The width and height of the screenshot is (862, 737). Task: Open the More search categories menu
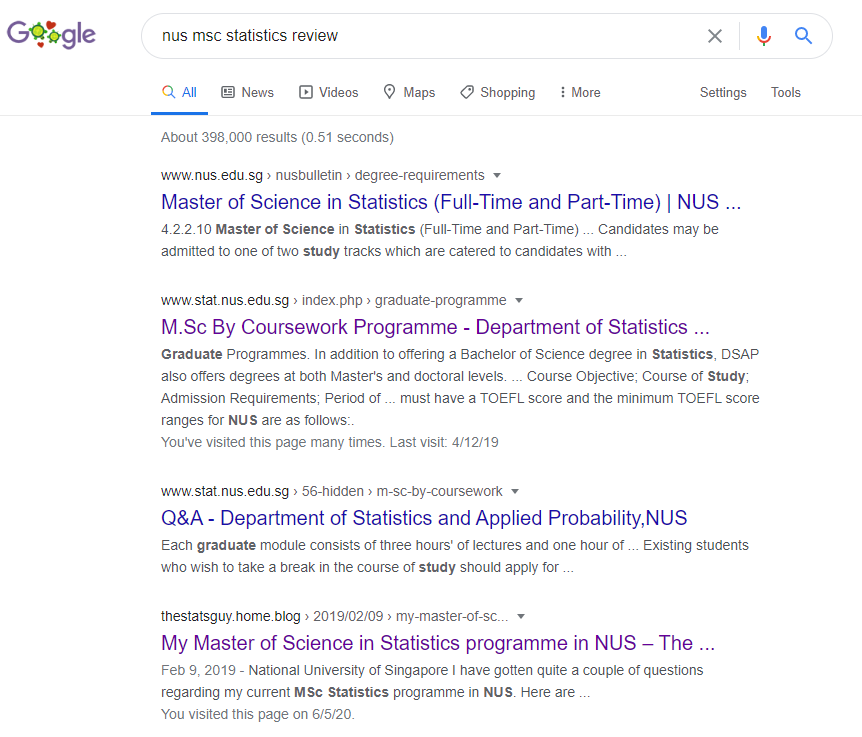click(580, 92)
